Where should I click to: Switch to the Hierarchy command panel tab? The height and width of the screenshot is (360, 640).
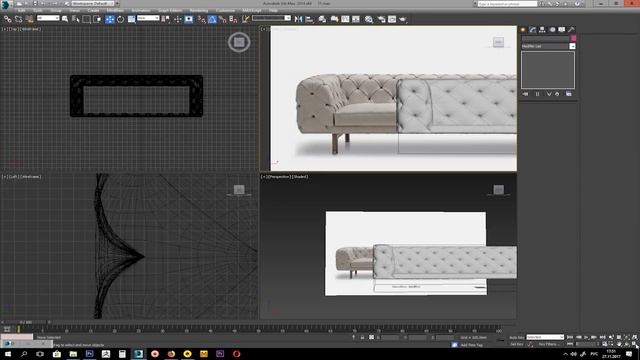click(542, 29)
